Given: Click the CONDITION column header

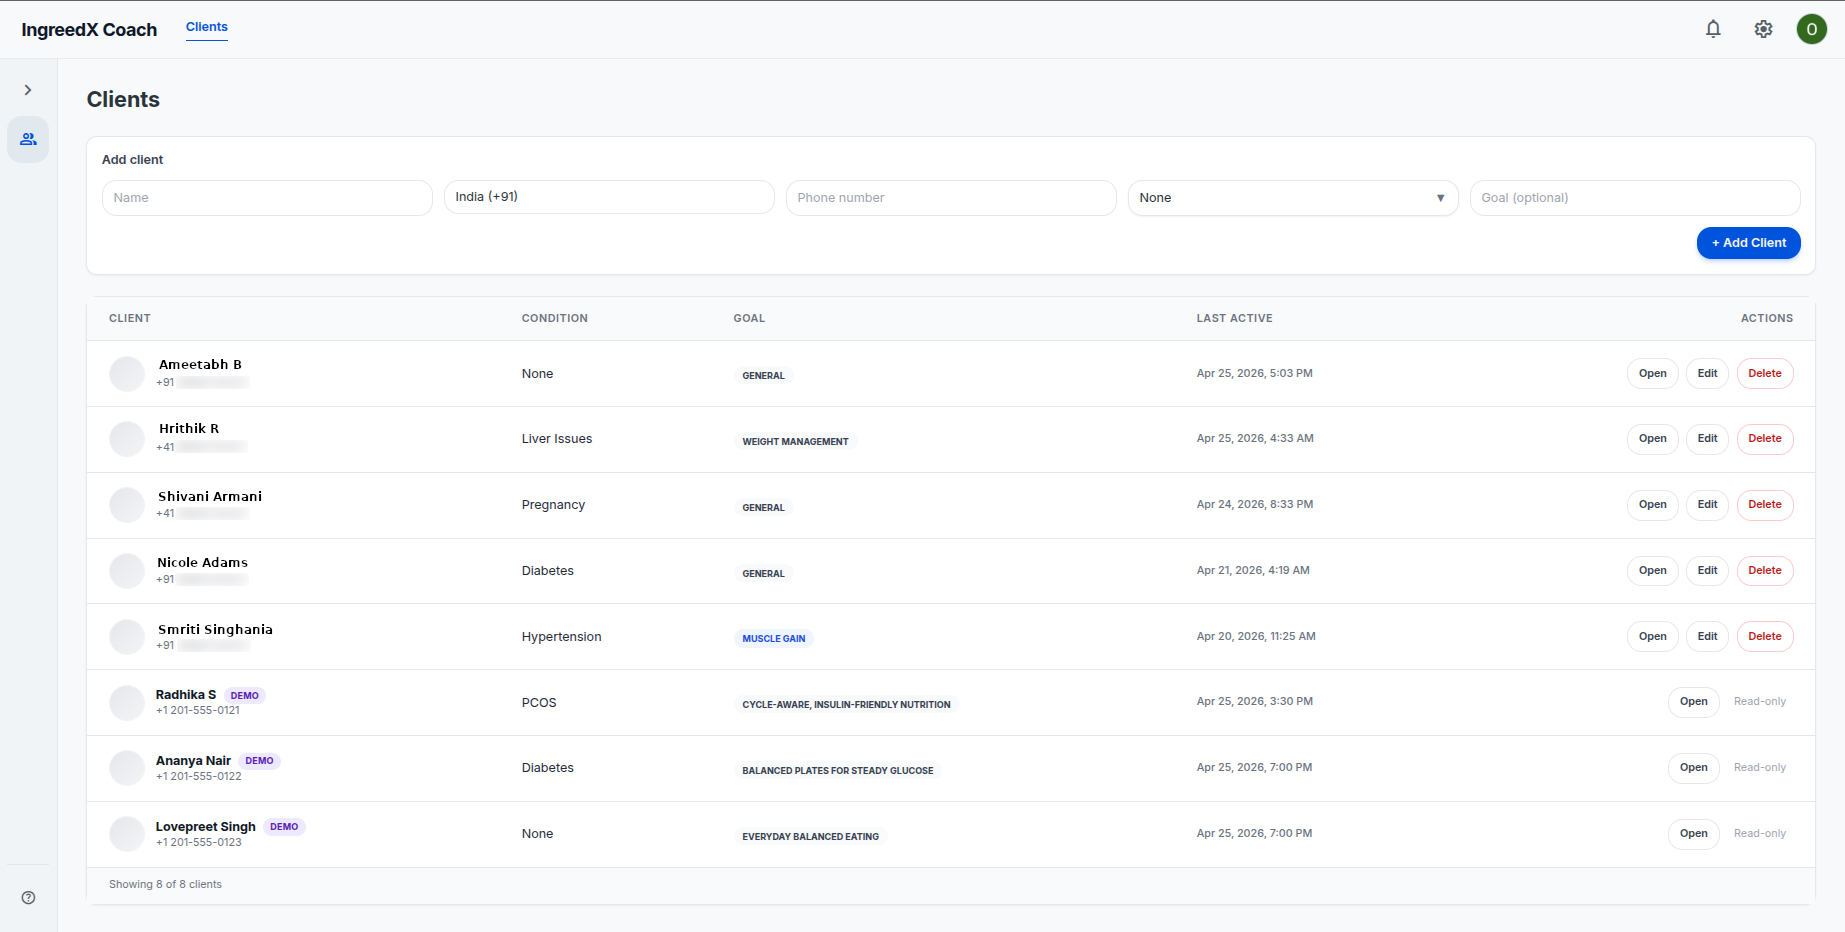Looking at the screenshot, I should click(x=554, y=318).
